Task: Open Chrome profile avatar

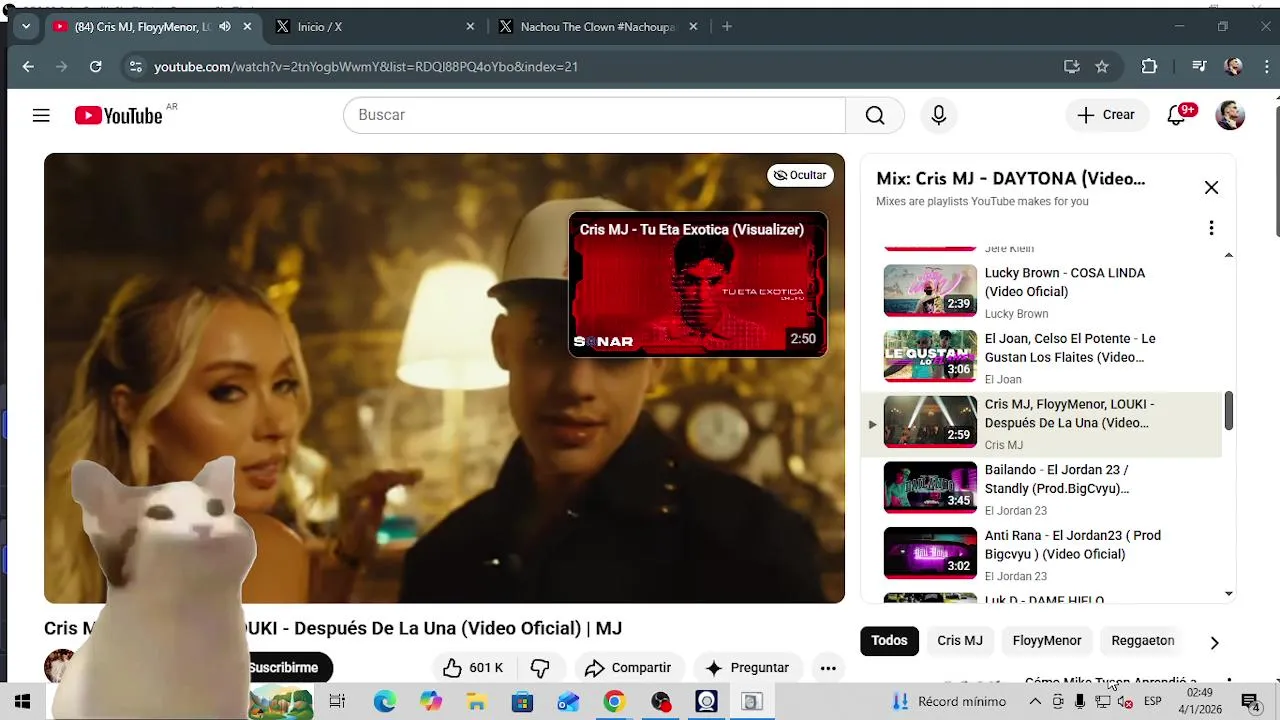Action: tap(1234, 67)
